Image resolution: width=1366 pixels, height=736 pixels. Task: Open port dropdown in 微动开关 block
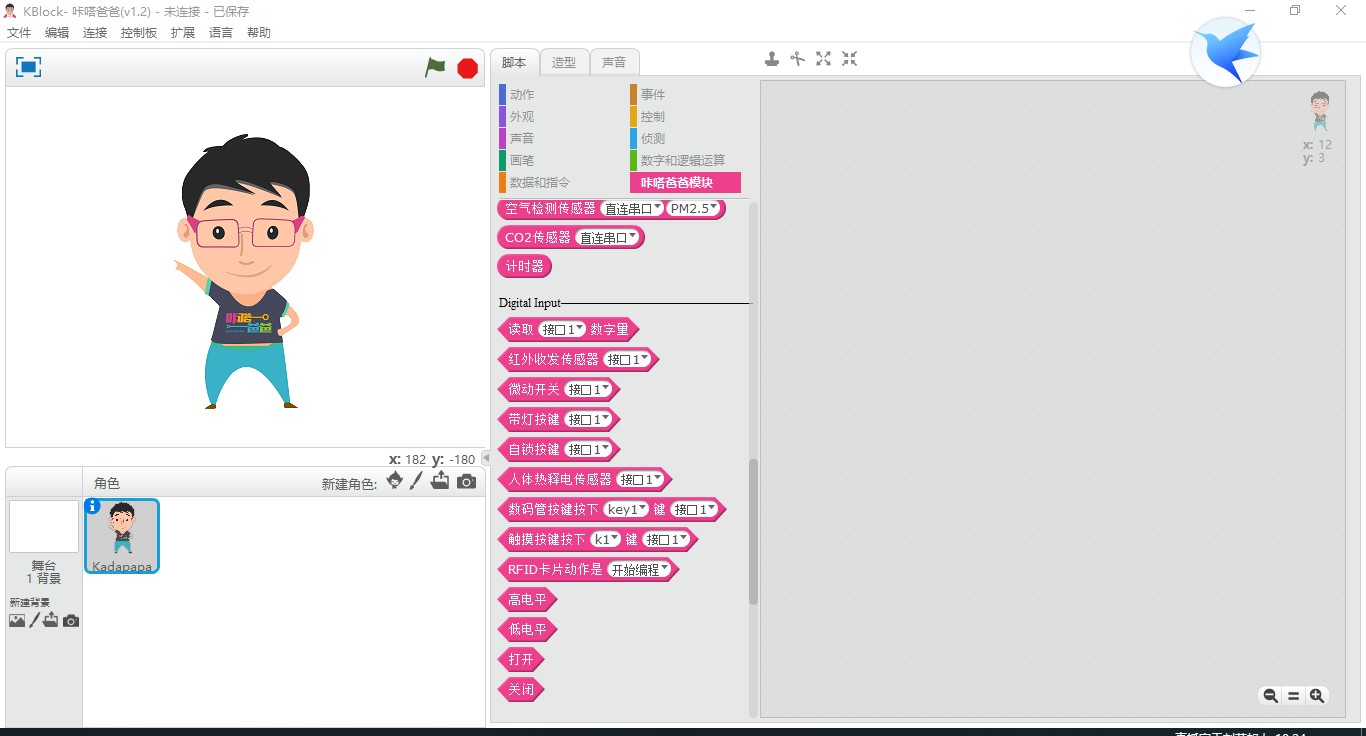[589, 389]
